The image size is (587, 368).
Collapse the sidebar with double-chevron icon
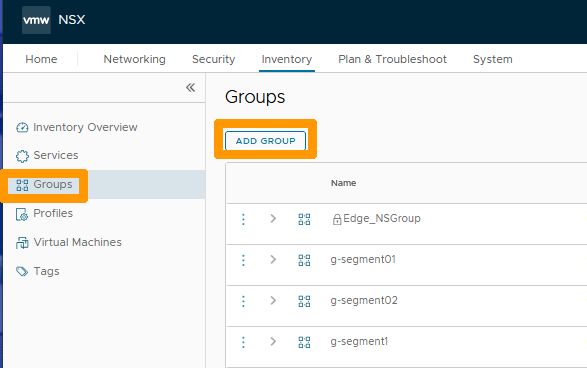click(x=191, y=88)
